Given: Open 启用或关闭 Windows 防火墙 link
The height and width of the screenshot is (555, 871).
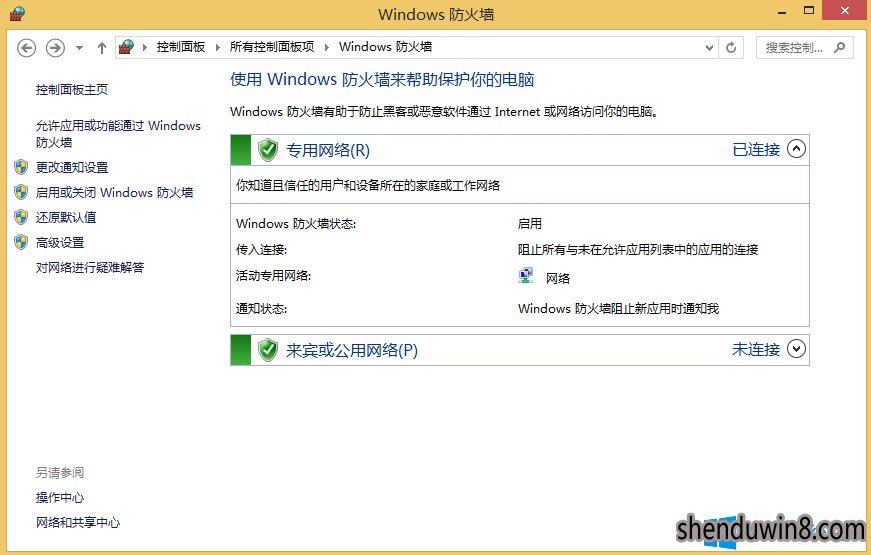Looking at the screenshot, I should click(114, 192).
